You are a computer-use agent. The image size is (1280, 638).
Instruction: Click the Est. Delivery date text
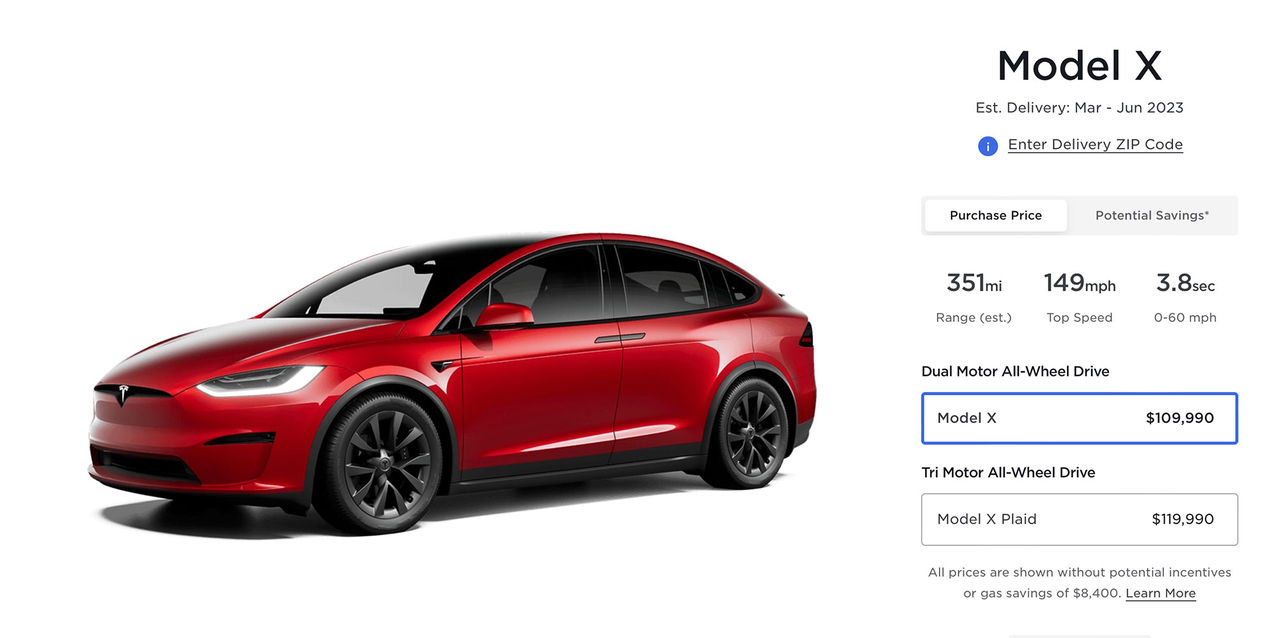(x=1079, y=108)
